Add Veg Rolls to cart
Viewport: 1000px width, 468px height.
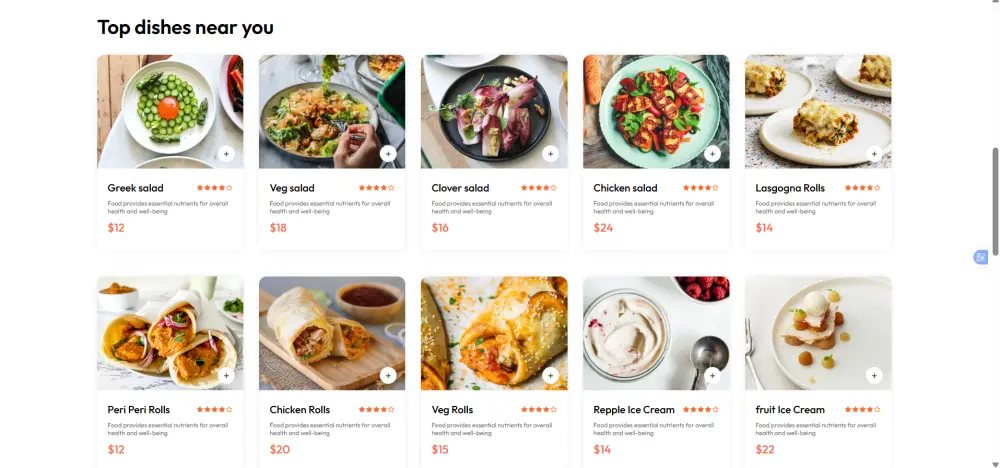point(550,376)
